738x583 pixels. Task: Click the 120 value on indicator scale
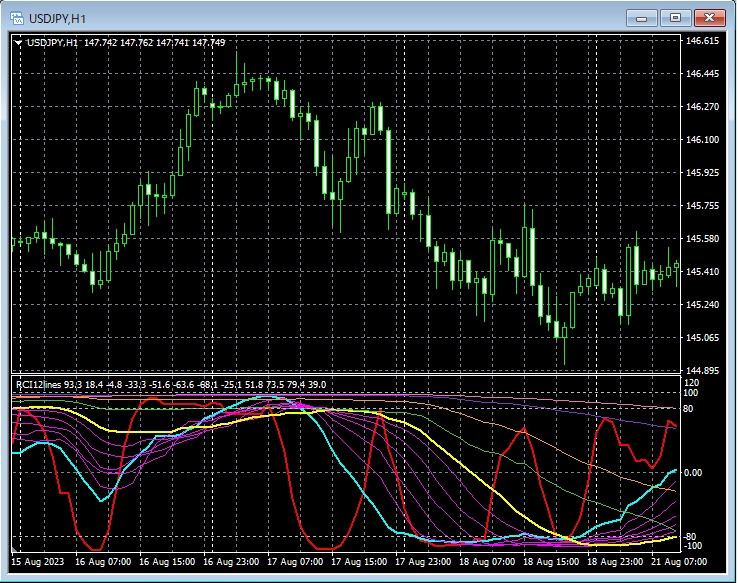(692, 383)
